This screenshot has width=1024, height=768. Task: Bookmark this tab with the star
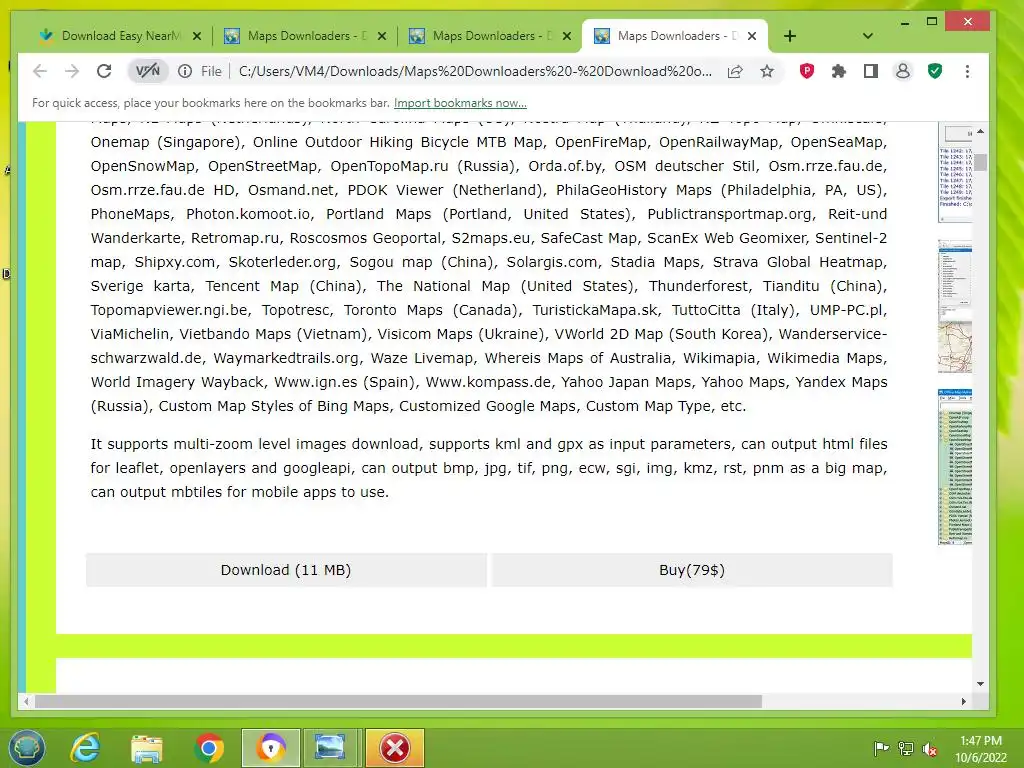tap(767, 71)
